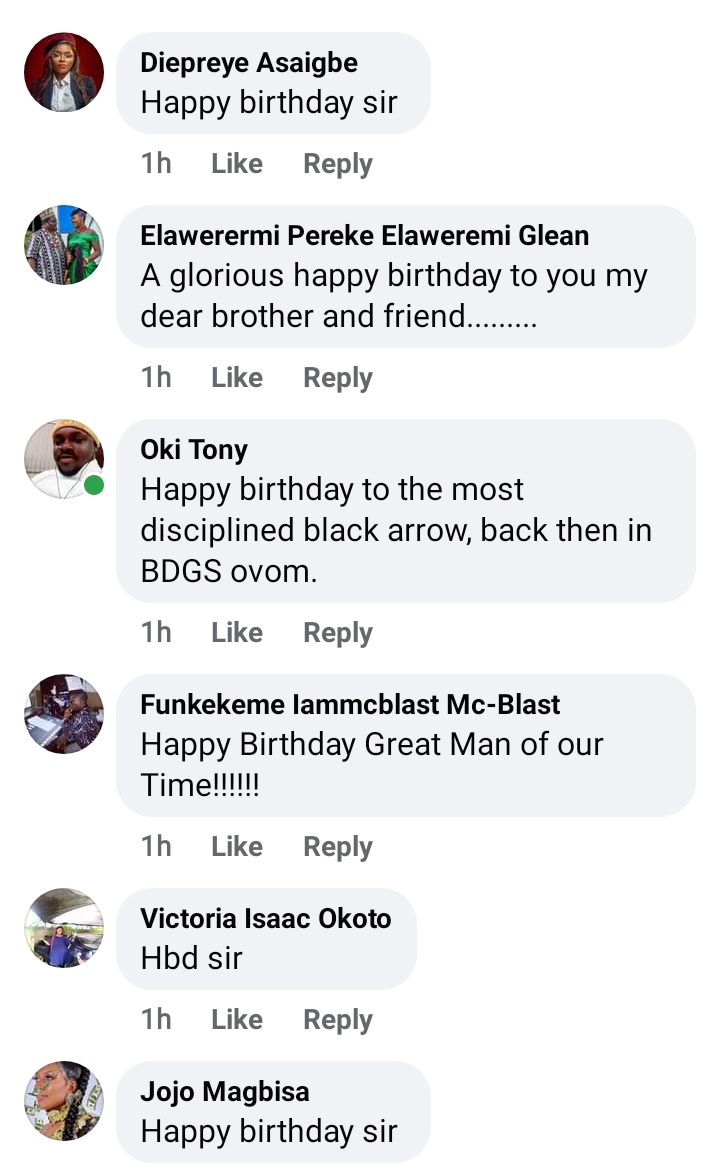Click the 1h timestamp under Diepreye's comment
This screenshot has width=719, height=1171.
156,163
